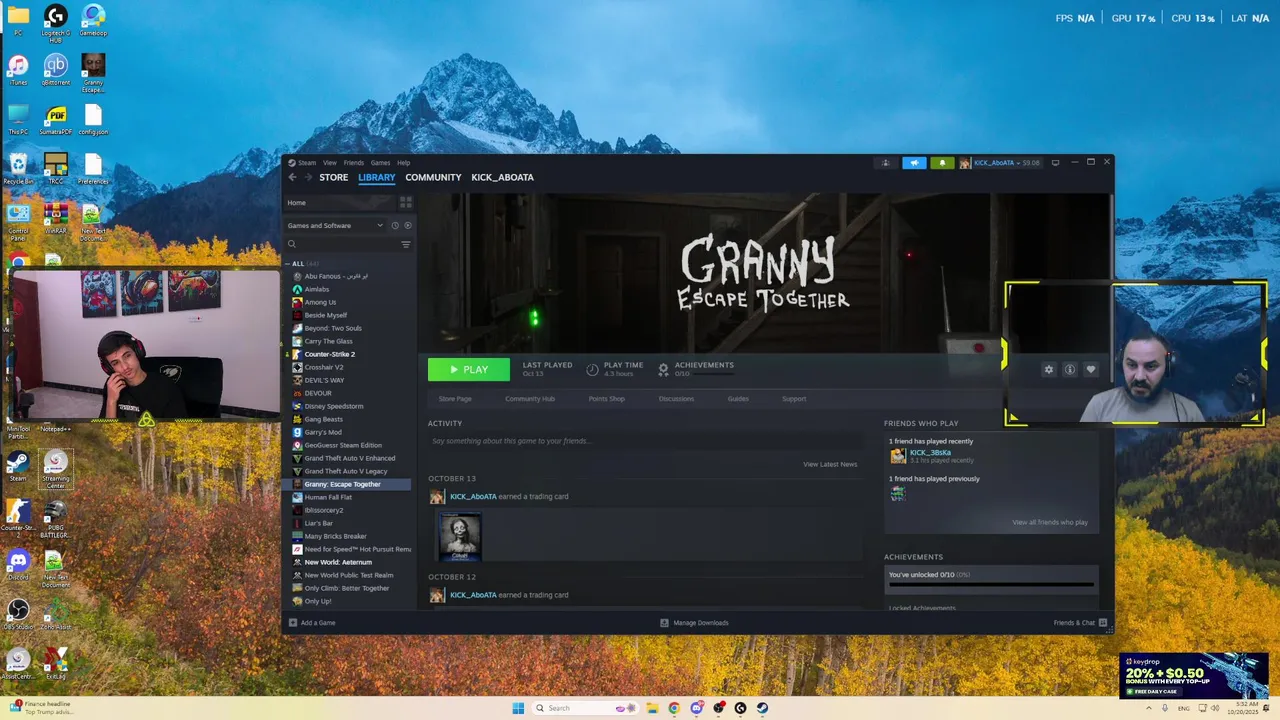Open the Steam menu
Screen dimensions: 1280x720
pos(306,163)
